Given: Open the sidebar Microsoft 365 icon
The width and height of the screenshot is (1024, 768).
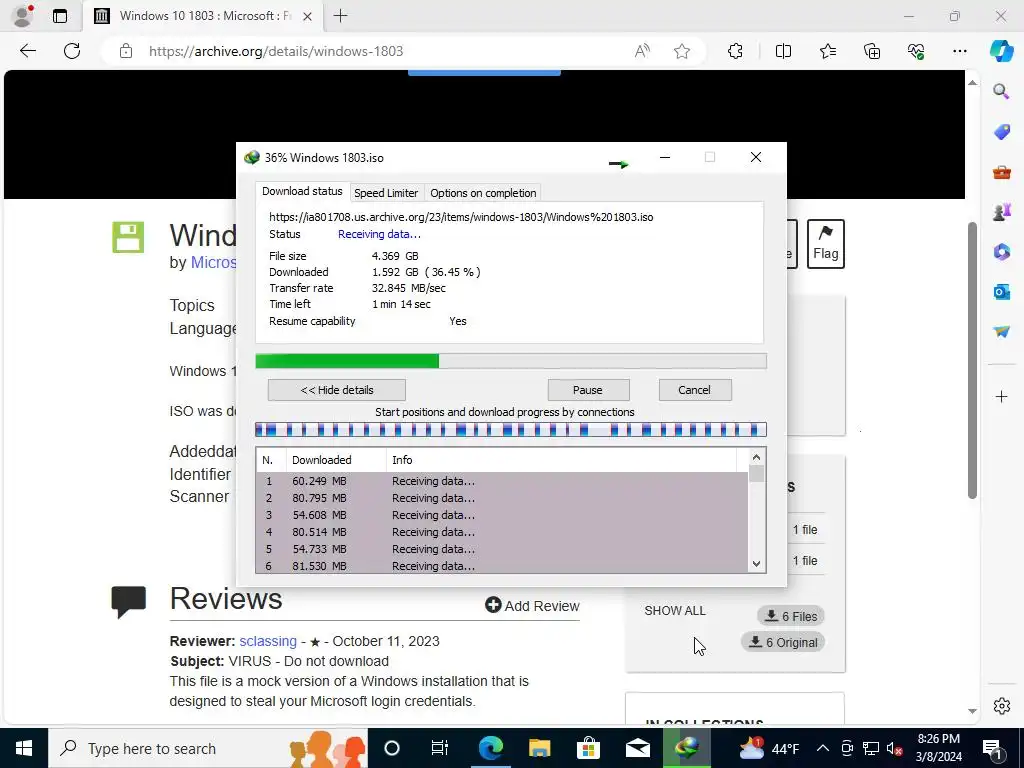Looking at the screenshot, I should [1001, 251].
